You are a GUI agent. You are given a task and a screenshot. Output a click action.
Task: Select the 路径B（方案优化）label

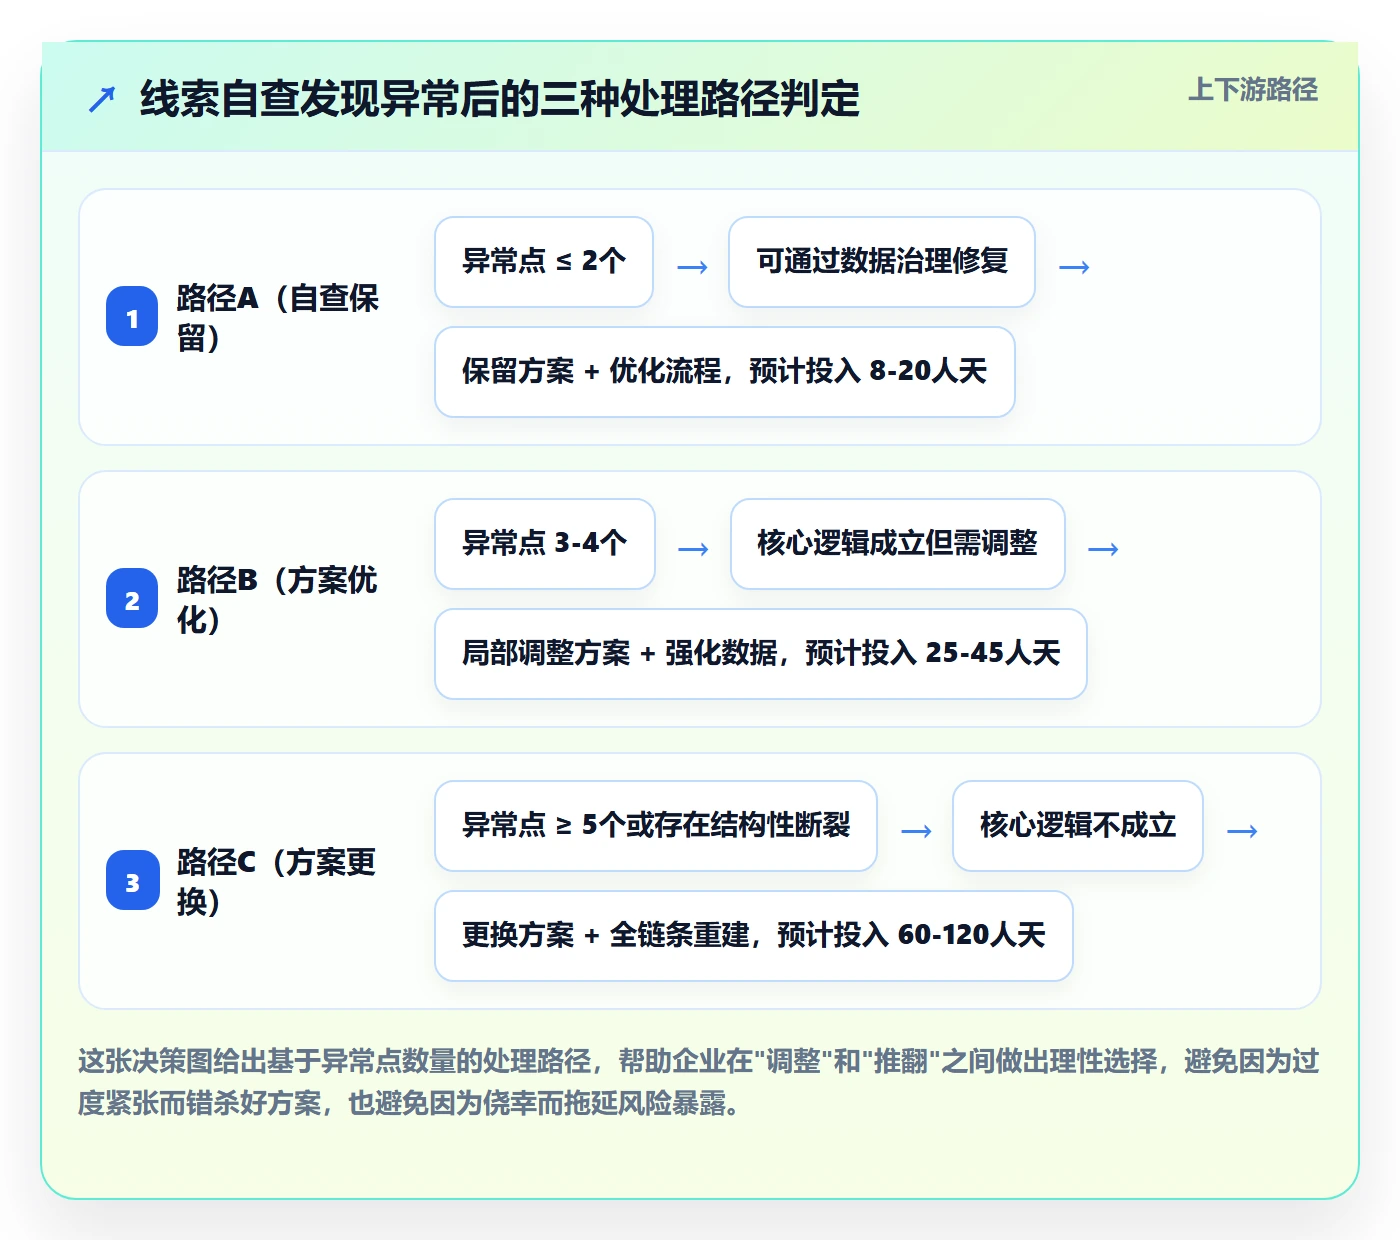pyautogui.click(x=278, y=599)
